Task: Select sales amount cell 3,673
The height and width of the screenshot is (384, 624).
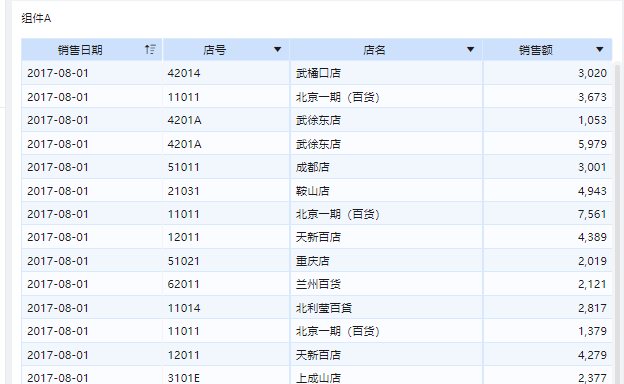Action: tap(548, 97)
